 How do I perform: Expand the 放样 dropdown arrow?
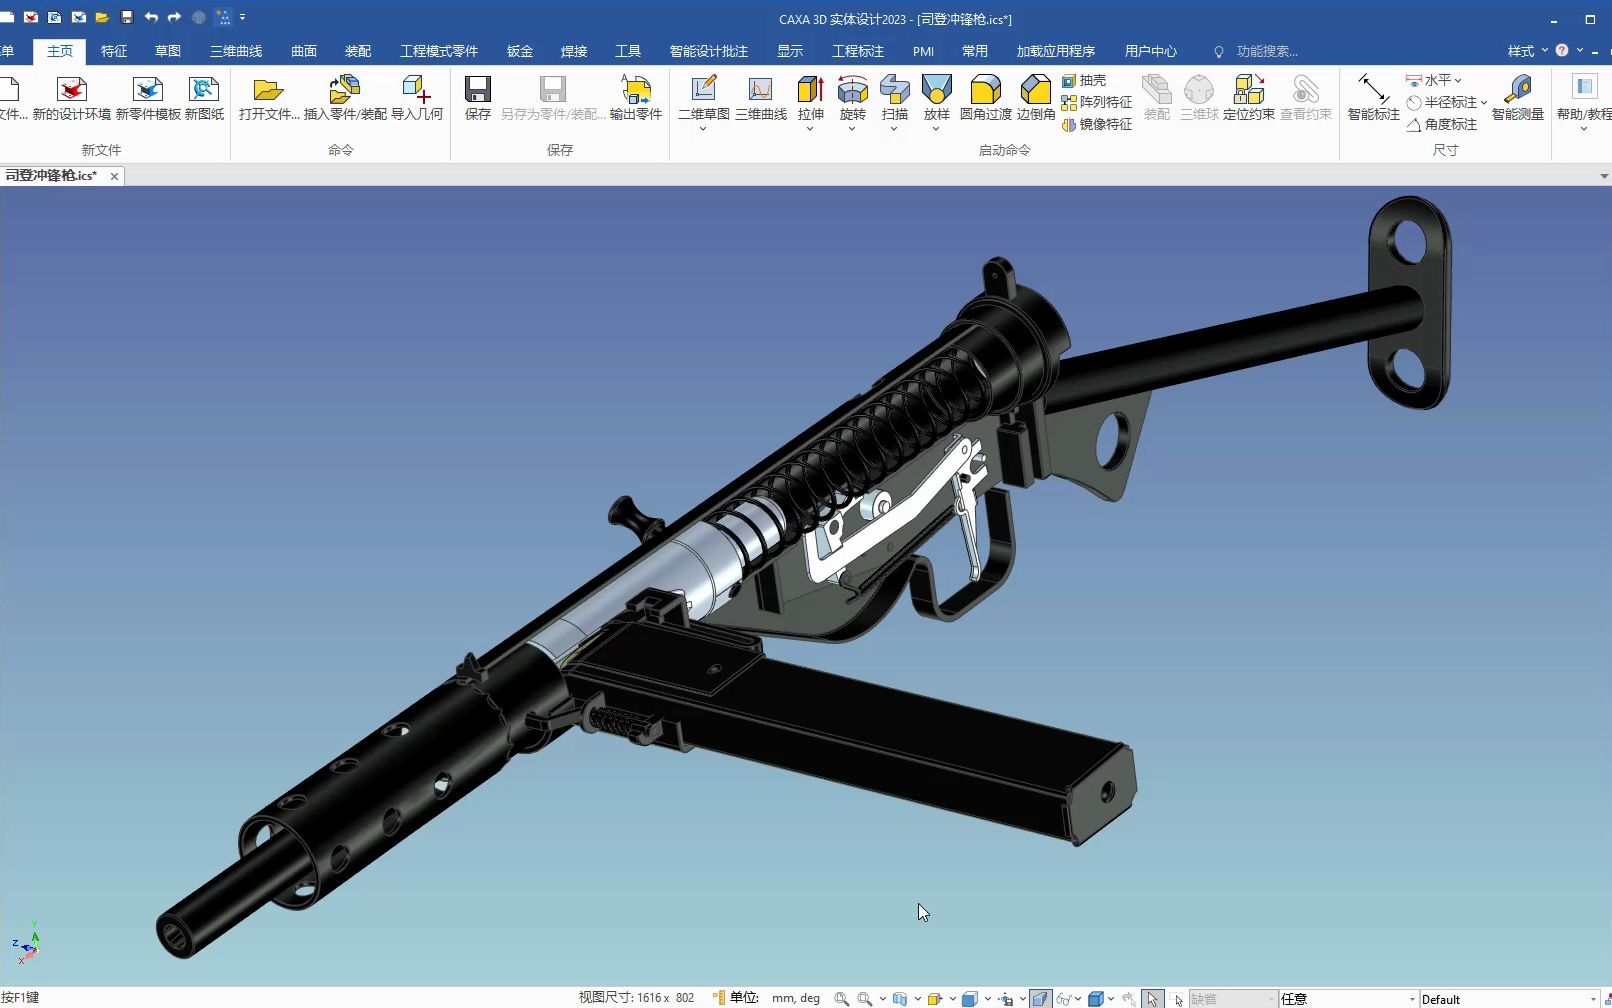coord(937,128)
